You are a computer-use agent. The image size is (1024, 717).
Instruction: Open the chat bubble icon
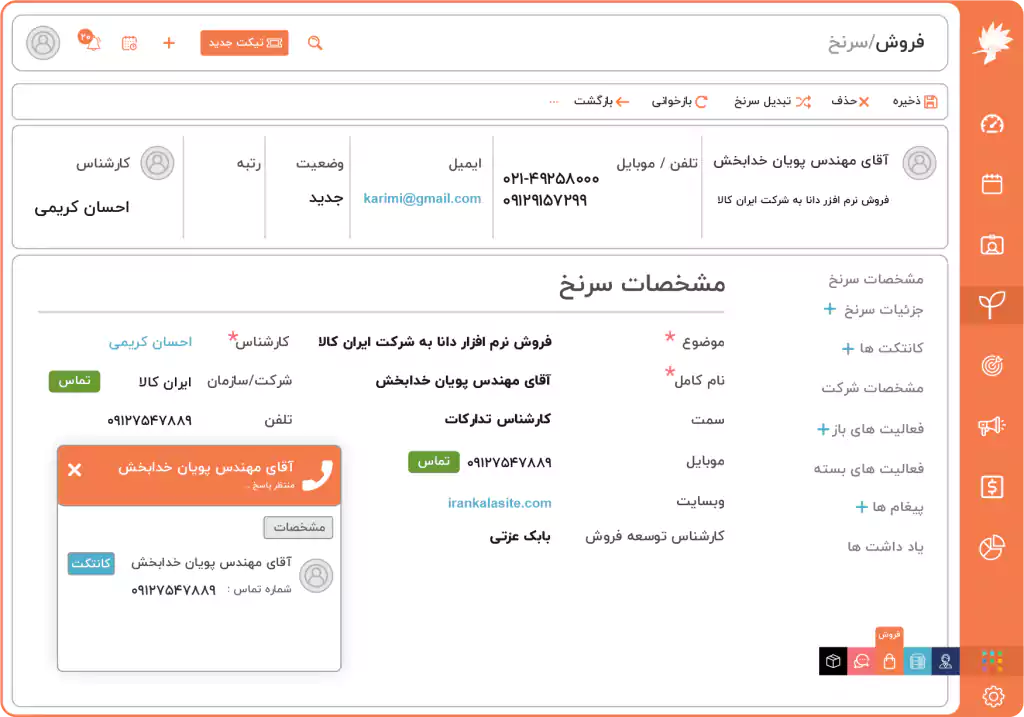click(x=860, y=661)
